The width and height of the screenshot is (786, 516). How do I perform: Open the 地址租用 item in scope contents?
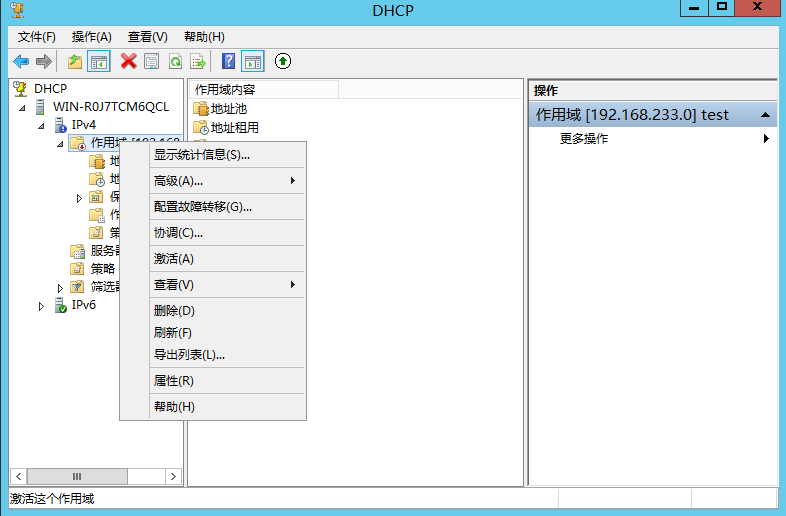click(x=234, y=127)
